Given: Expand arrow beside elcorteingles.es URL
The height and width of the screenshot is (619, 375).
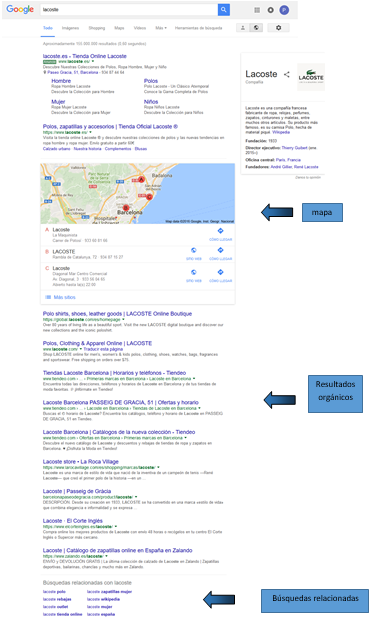Looking at the screenshot, I should [116, 527].
